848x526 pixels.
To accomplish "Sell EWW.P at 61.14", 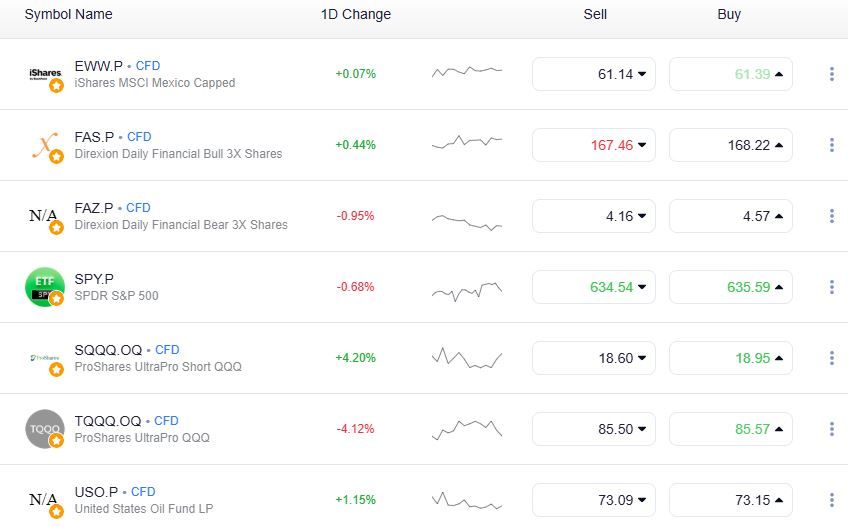I will (x=594, y=74).
